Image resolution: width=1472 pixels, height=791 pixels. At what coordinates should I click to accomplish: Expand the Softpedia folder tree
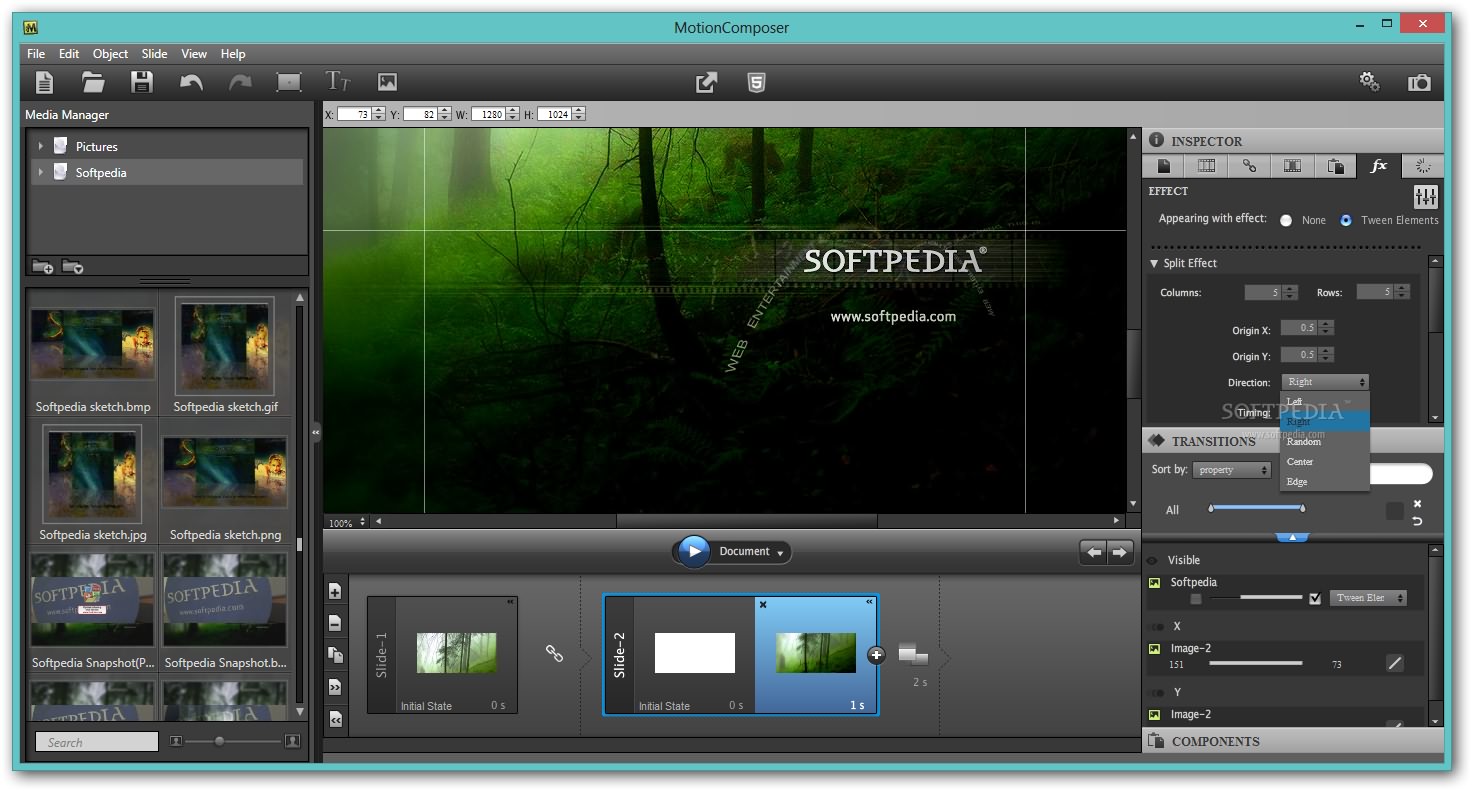tap(41, 173)
